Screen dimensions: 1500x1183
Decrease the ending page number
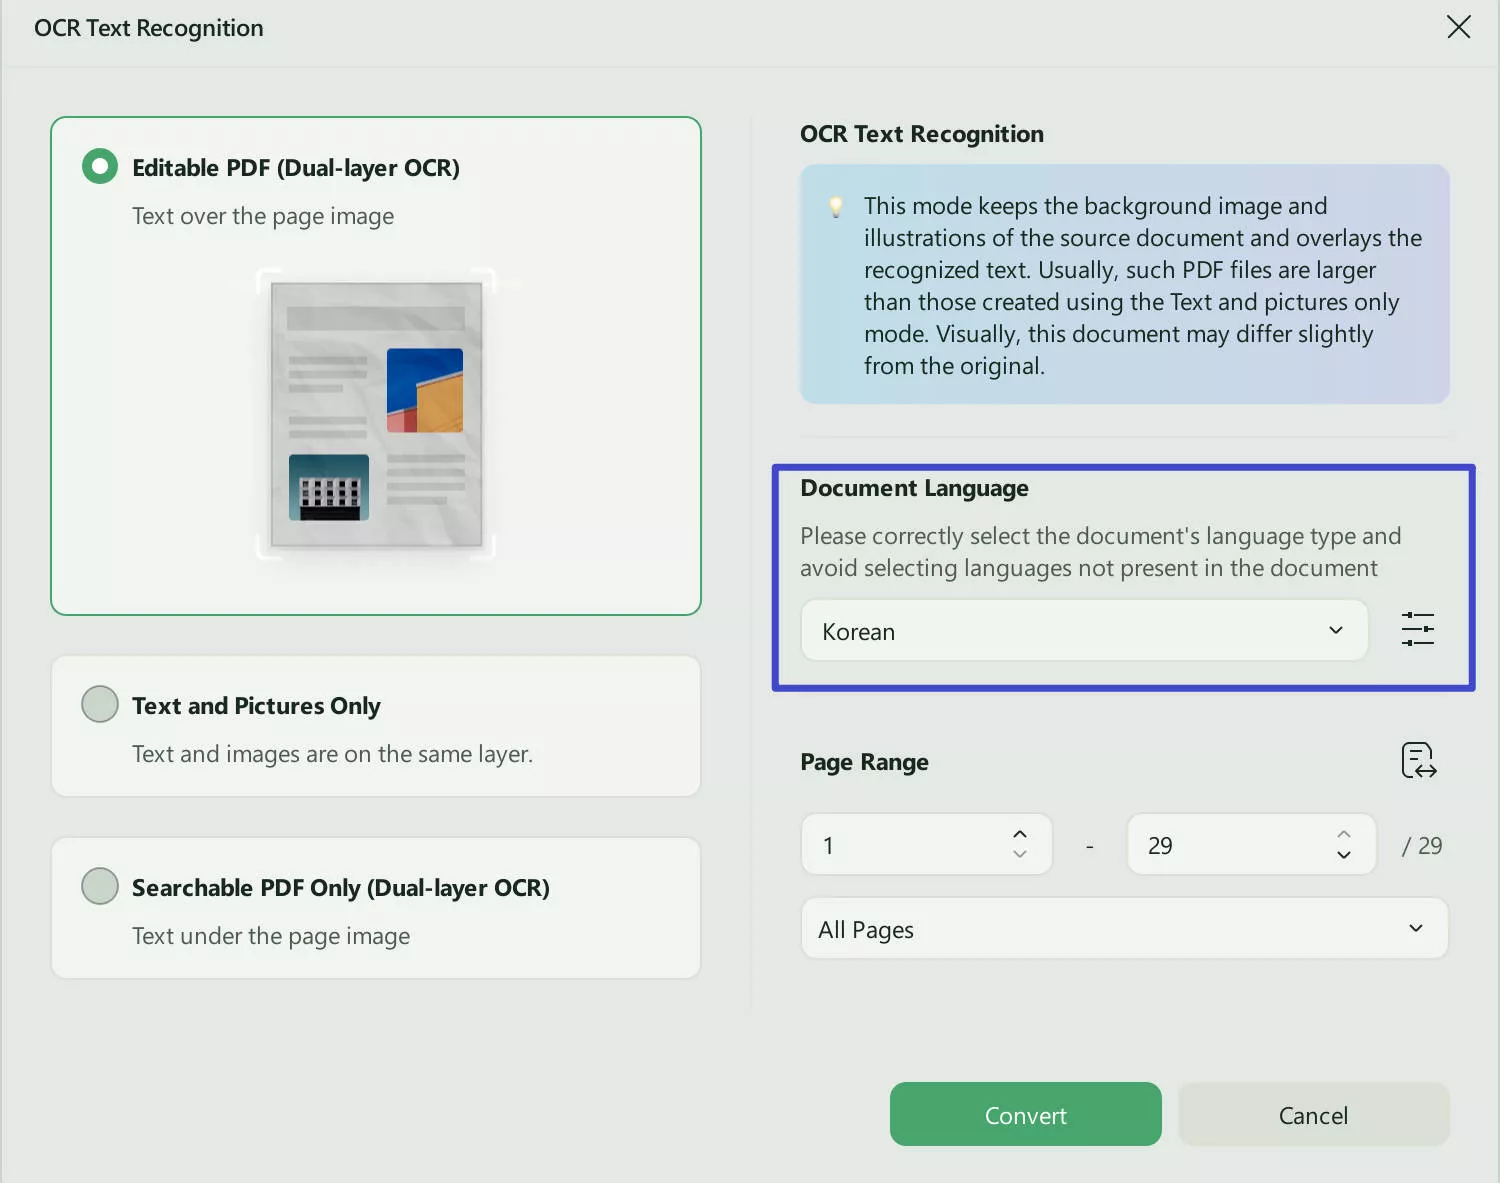[x=1344, y=856]
